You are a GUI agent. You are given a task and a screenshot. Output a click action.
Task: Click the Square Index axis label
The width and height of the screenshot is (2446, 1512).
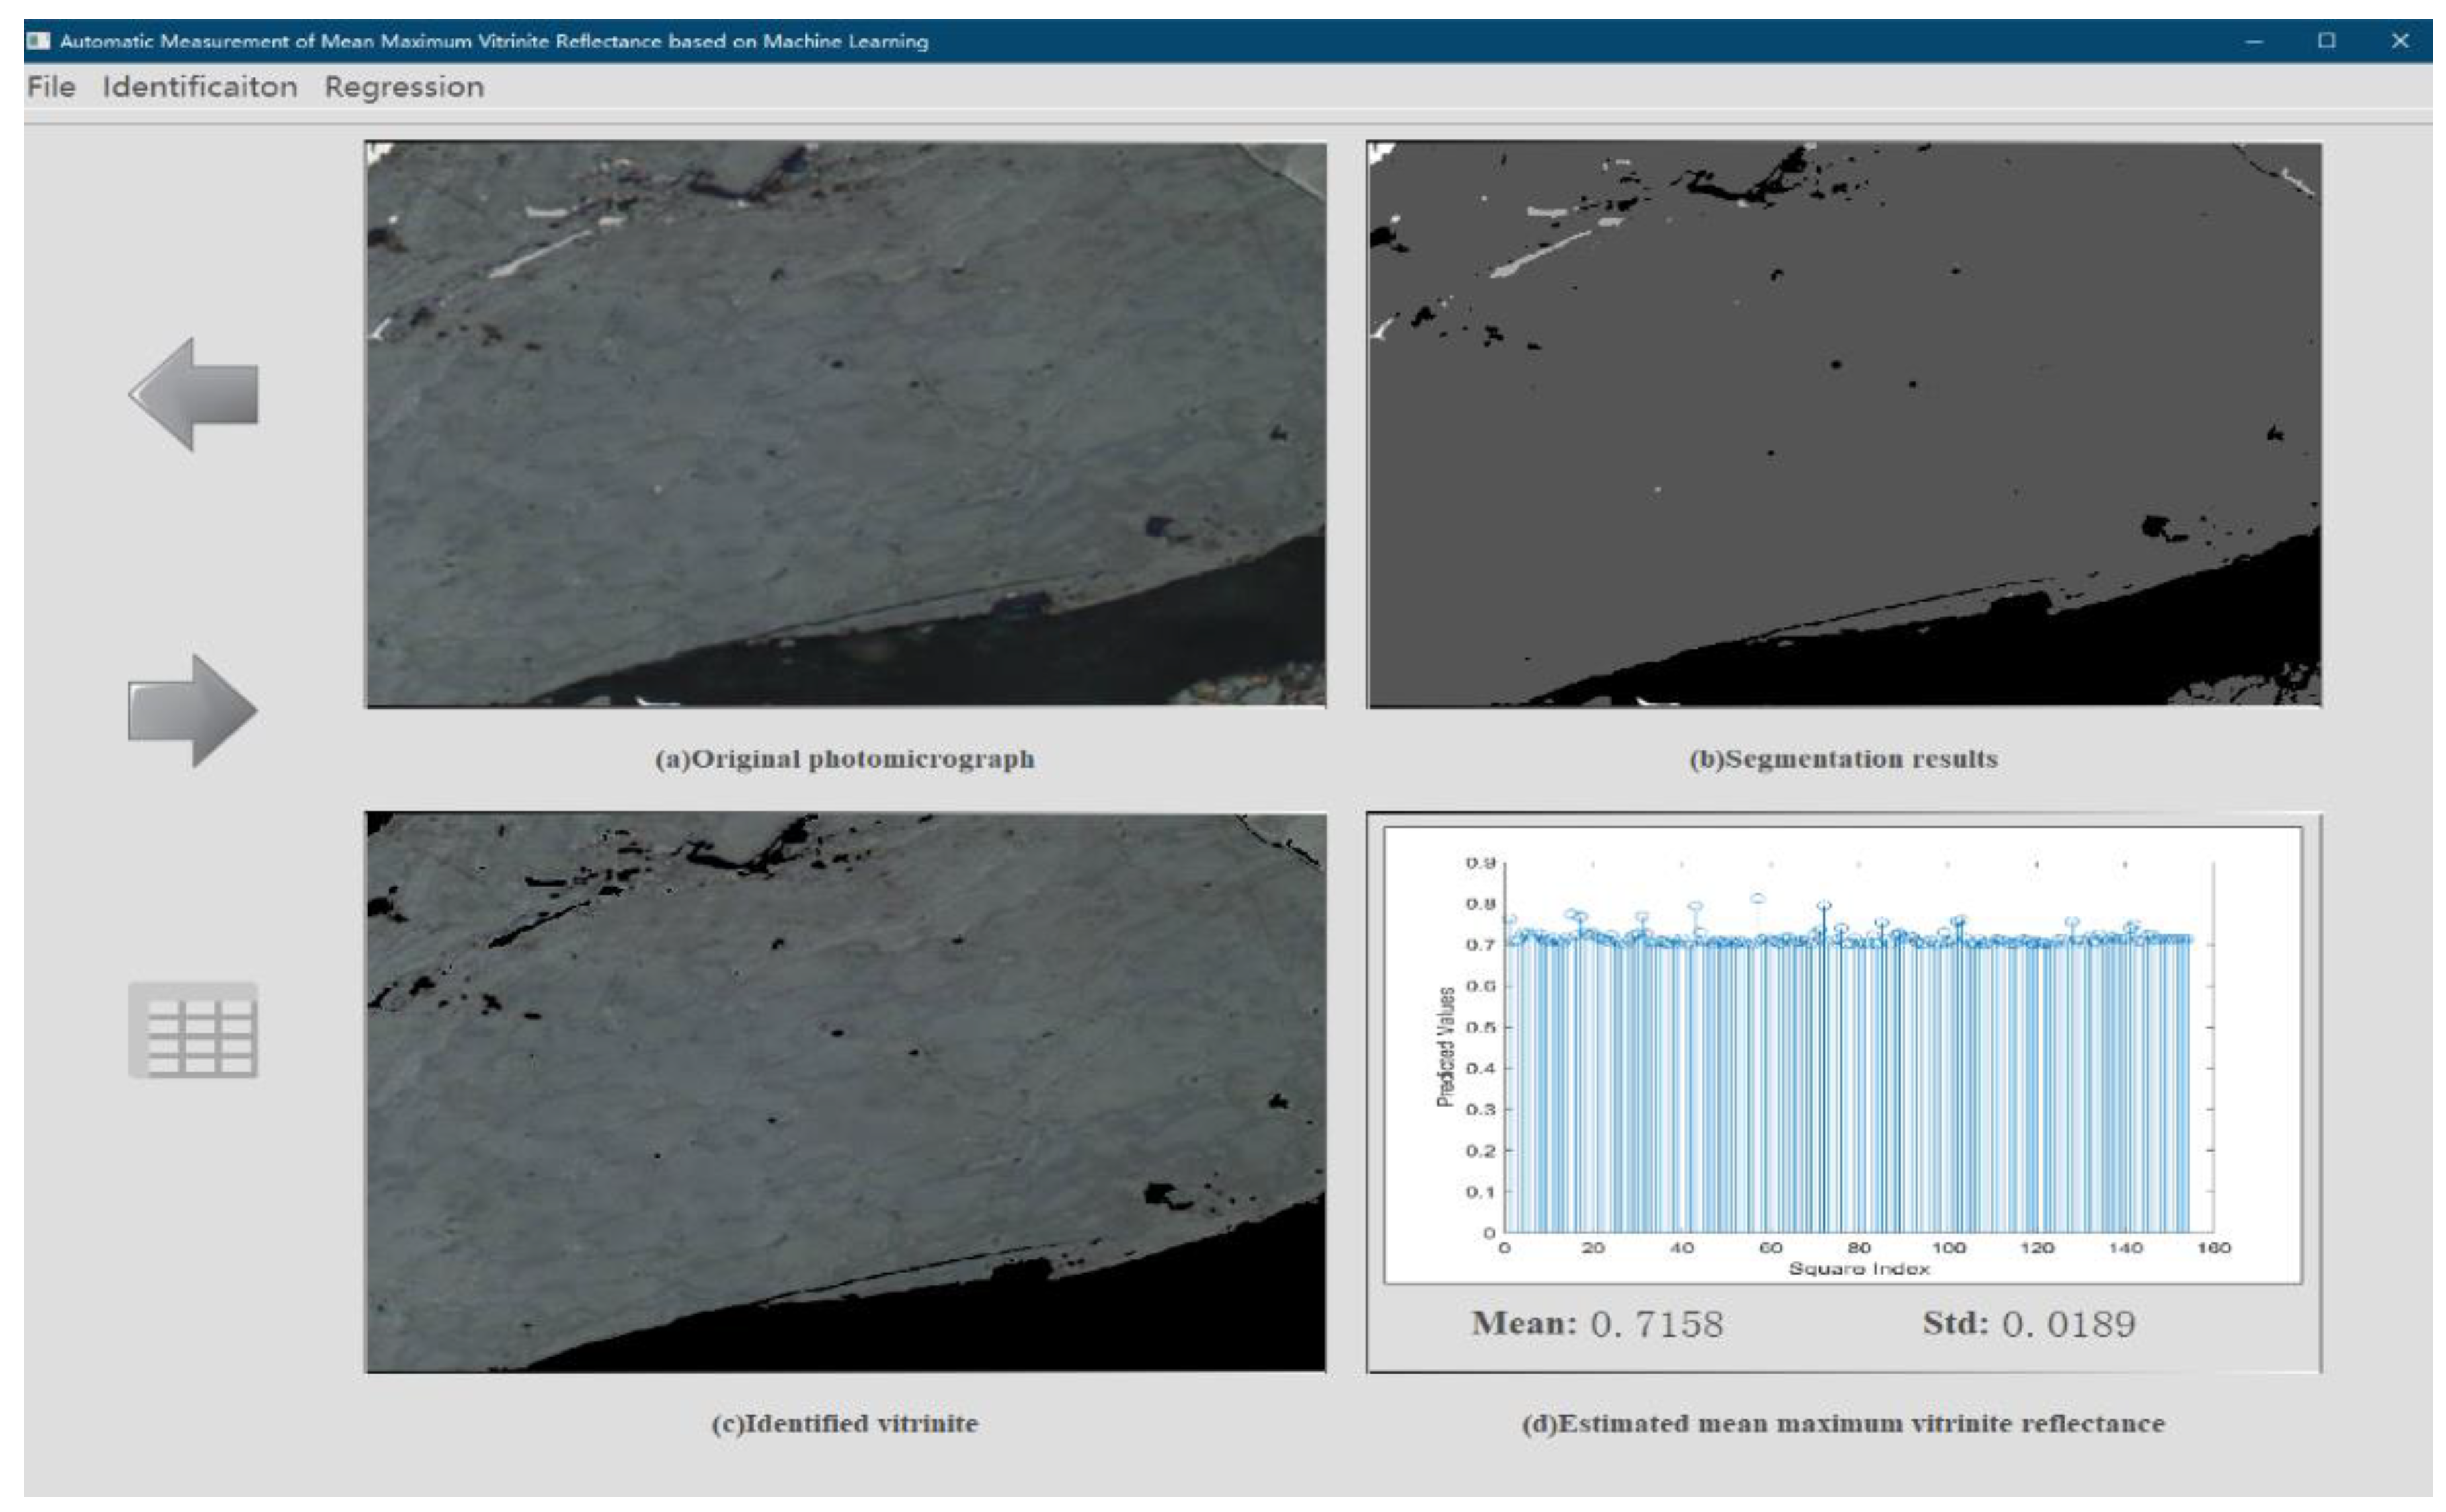[1858, 1269]
